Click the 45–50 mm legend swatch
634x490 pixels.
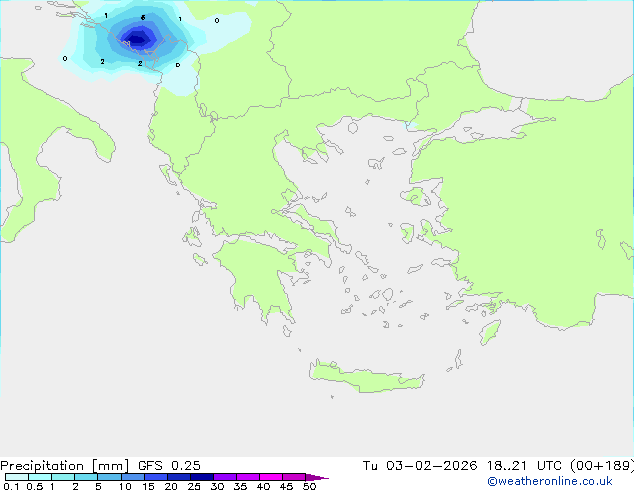(x=294, y=477)
